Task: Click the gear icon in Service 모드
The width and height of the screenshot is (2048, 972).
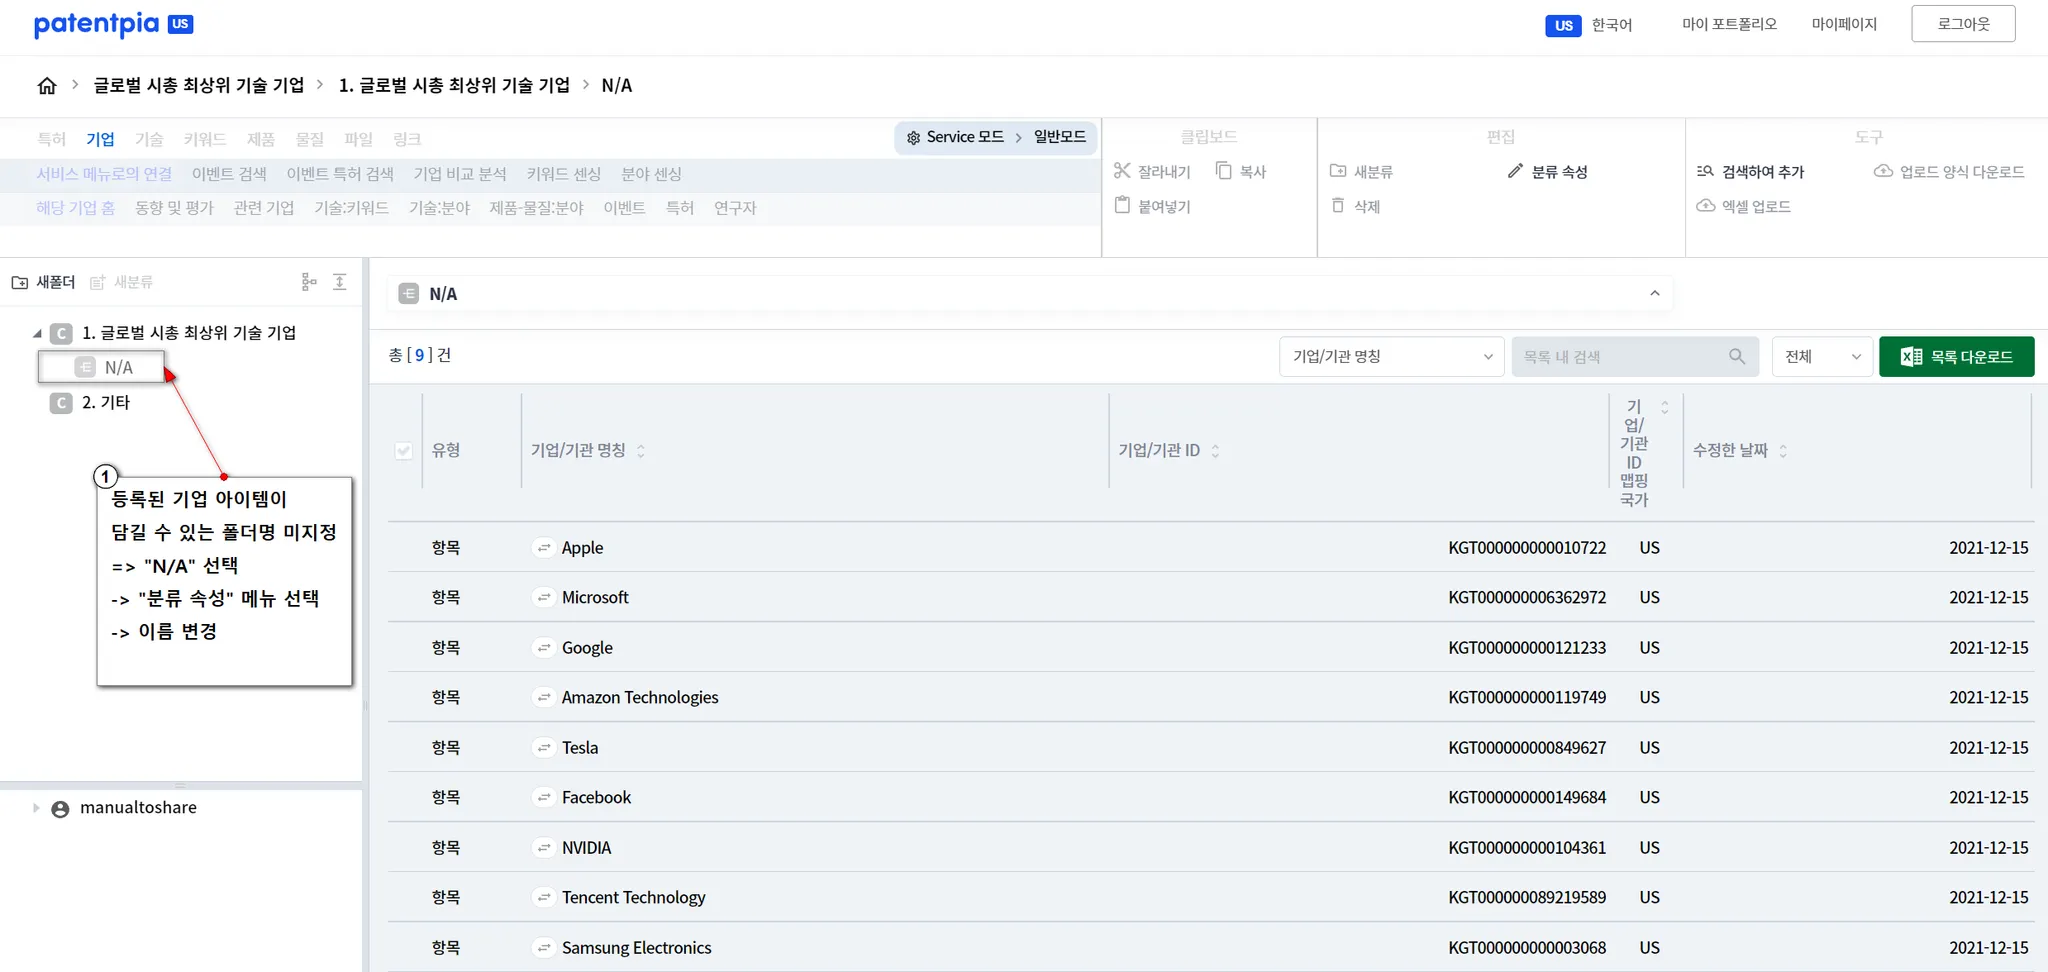Action: pos(913,138)
